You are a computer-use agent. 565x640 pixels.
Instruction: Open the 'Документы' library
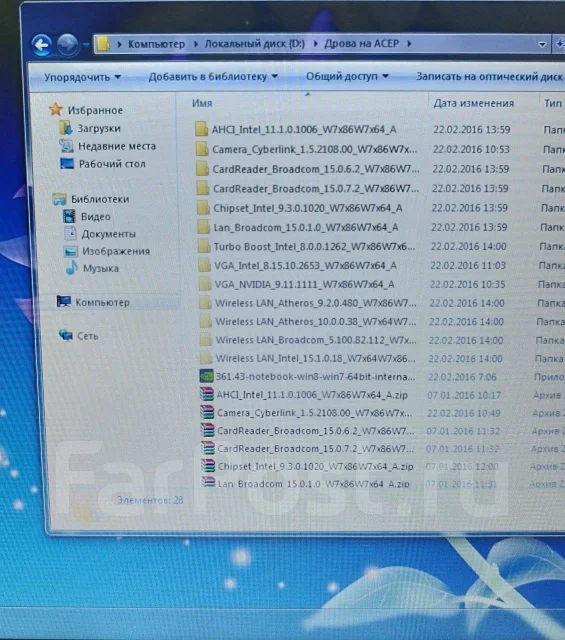point(108,234)
